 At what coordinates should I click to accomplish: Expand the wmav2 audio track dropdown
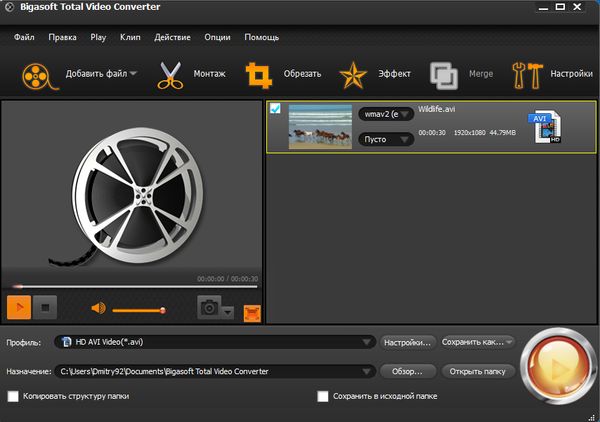(386, 114)
